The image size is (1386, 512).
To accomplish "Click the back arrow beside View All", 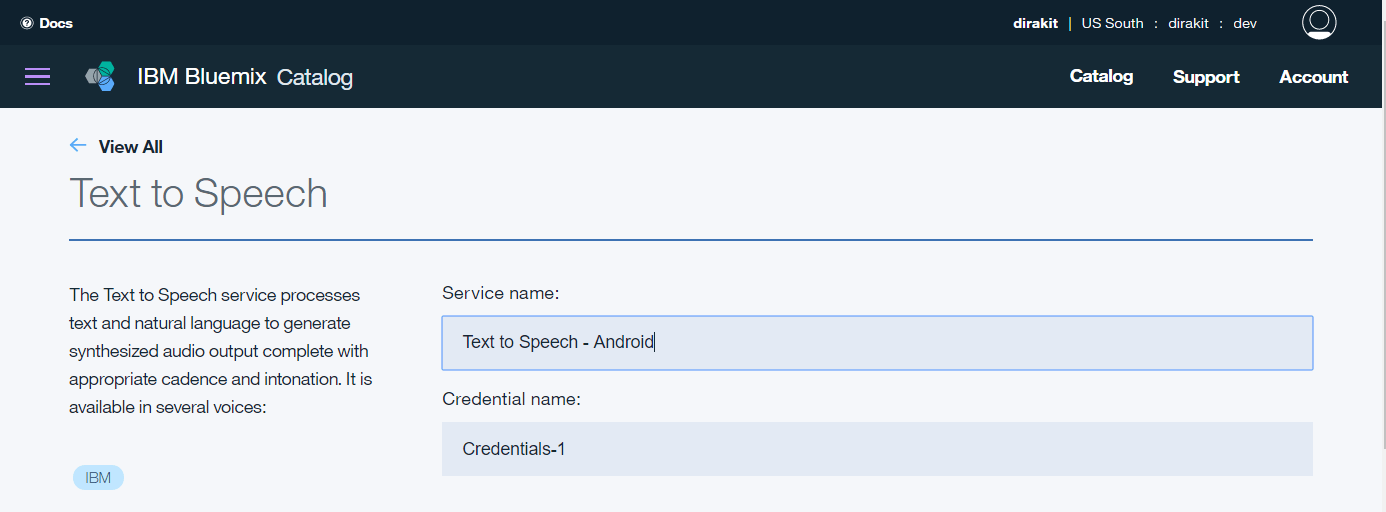I will tap(78, 146).
